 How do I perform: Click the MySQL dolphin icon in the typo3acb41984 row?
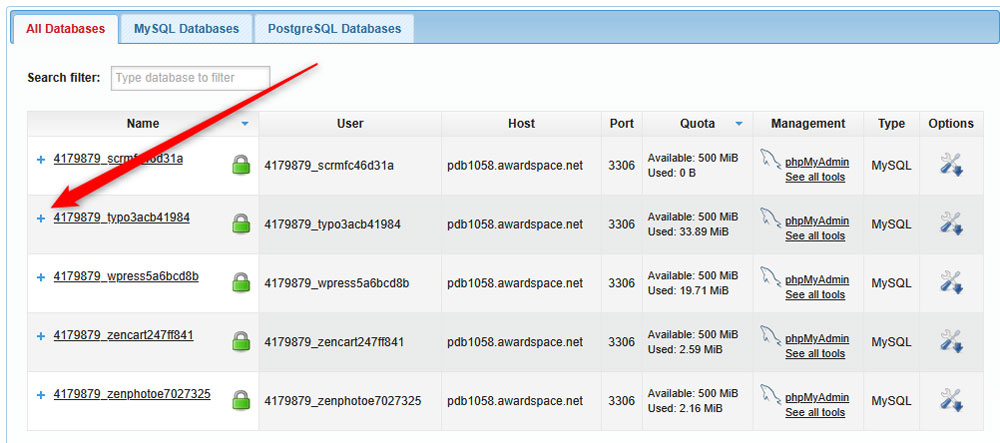[770, 218]
